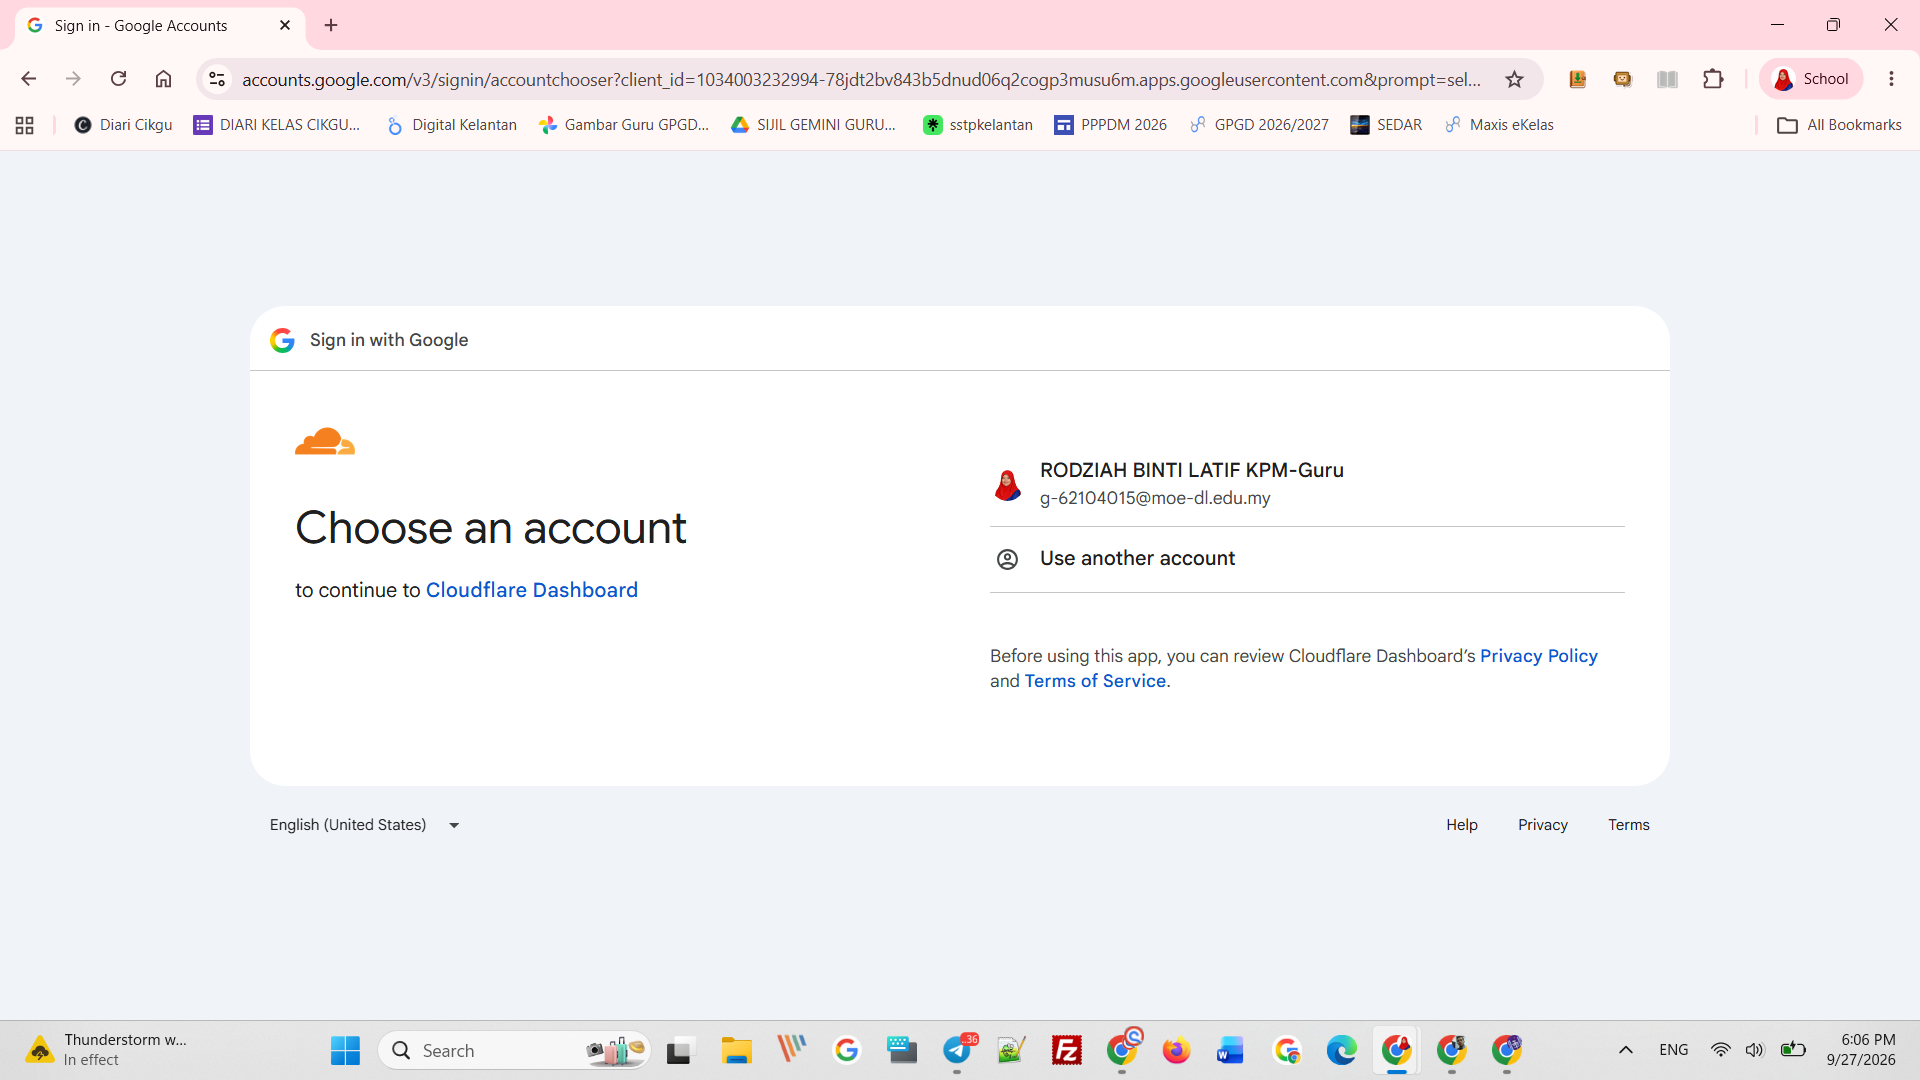Open the Gambar Guru GPGD bookmark
The image size is (1920, 1080).
coord(624,125)
